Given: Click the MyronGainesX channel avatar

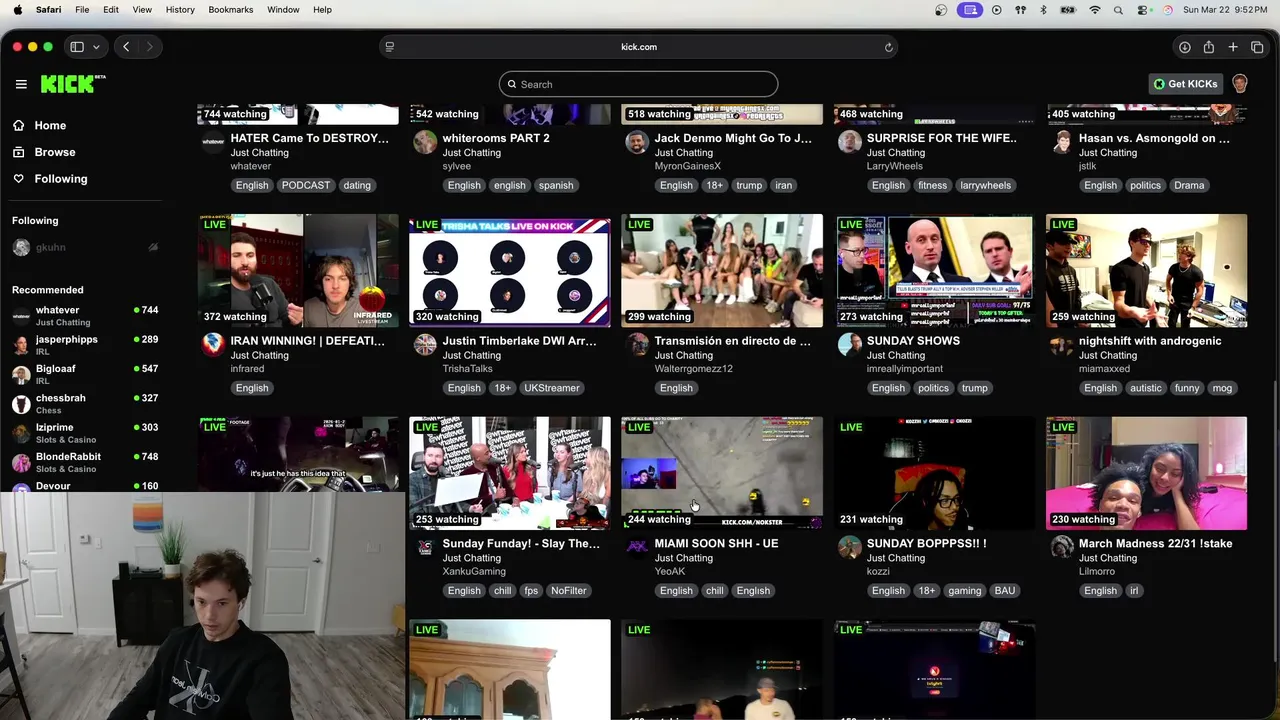Looking at the screenshot, I should click(x=637, y=142).
